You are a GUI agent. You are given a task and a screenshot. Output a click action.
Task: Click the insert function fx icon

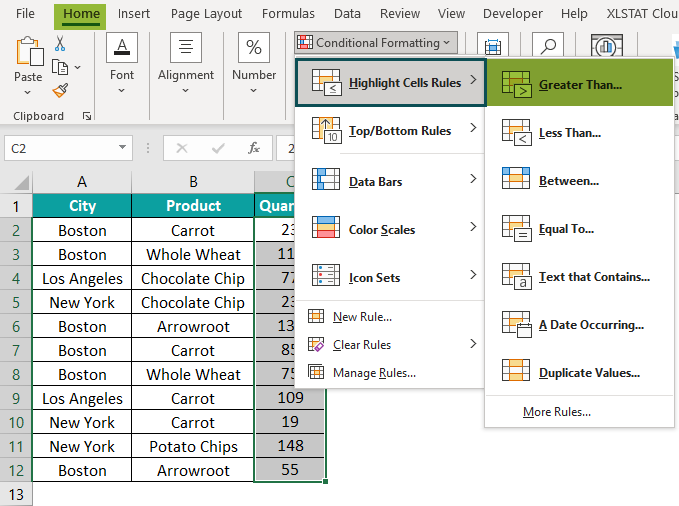pyautogui.click(x=254, y=148)
